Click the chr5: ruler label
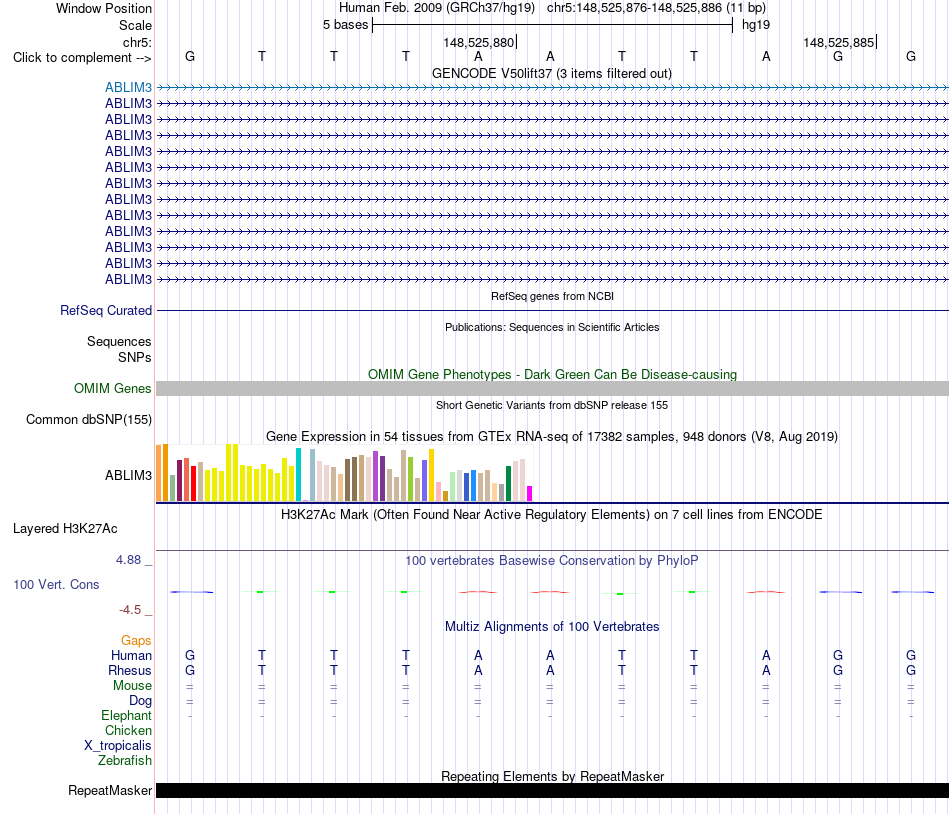Screen dimensions: 950x814 (137, 42)
